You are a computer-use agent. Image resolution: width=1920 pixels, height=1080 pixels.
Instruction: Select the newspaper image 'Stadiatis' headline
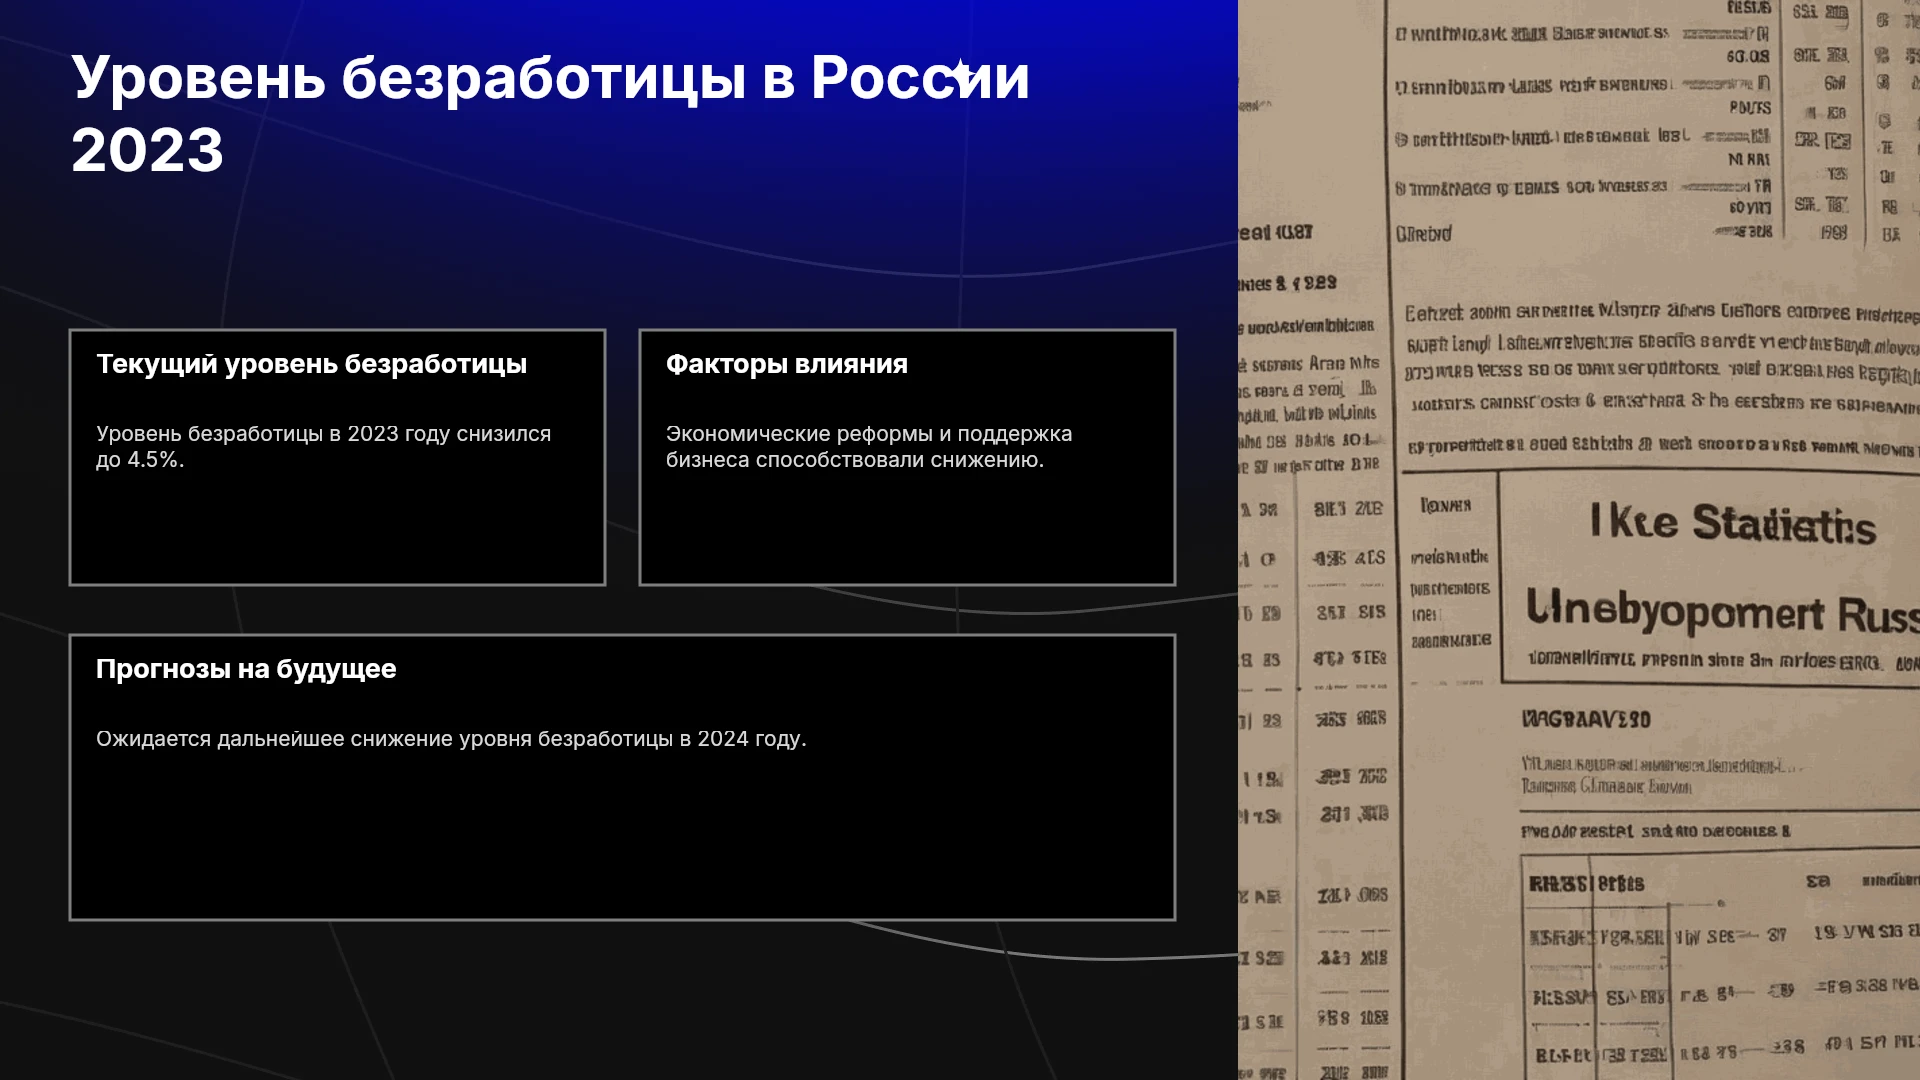pos(1733,523)
